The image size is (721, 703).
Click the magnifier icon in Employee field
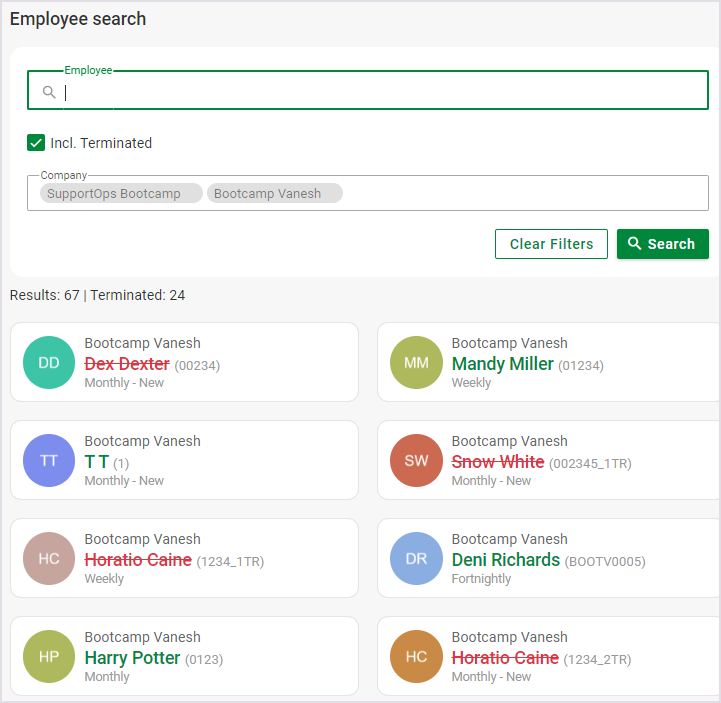pyautogui.click(x=49, y=92)
